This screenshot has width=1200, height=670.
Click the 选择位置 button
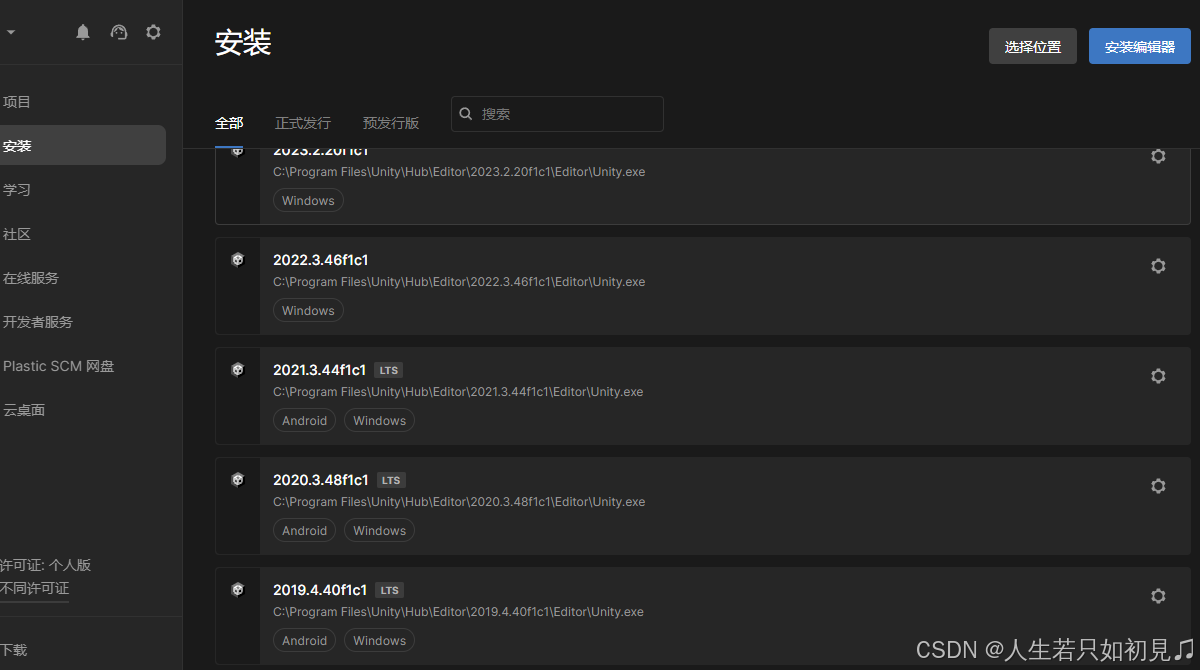(x=1033, y=46)
